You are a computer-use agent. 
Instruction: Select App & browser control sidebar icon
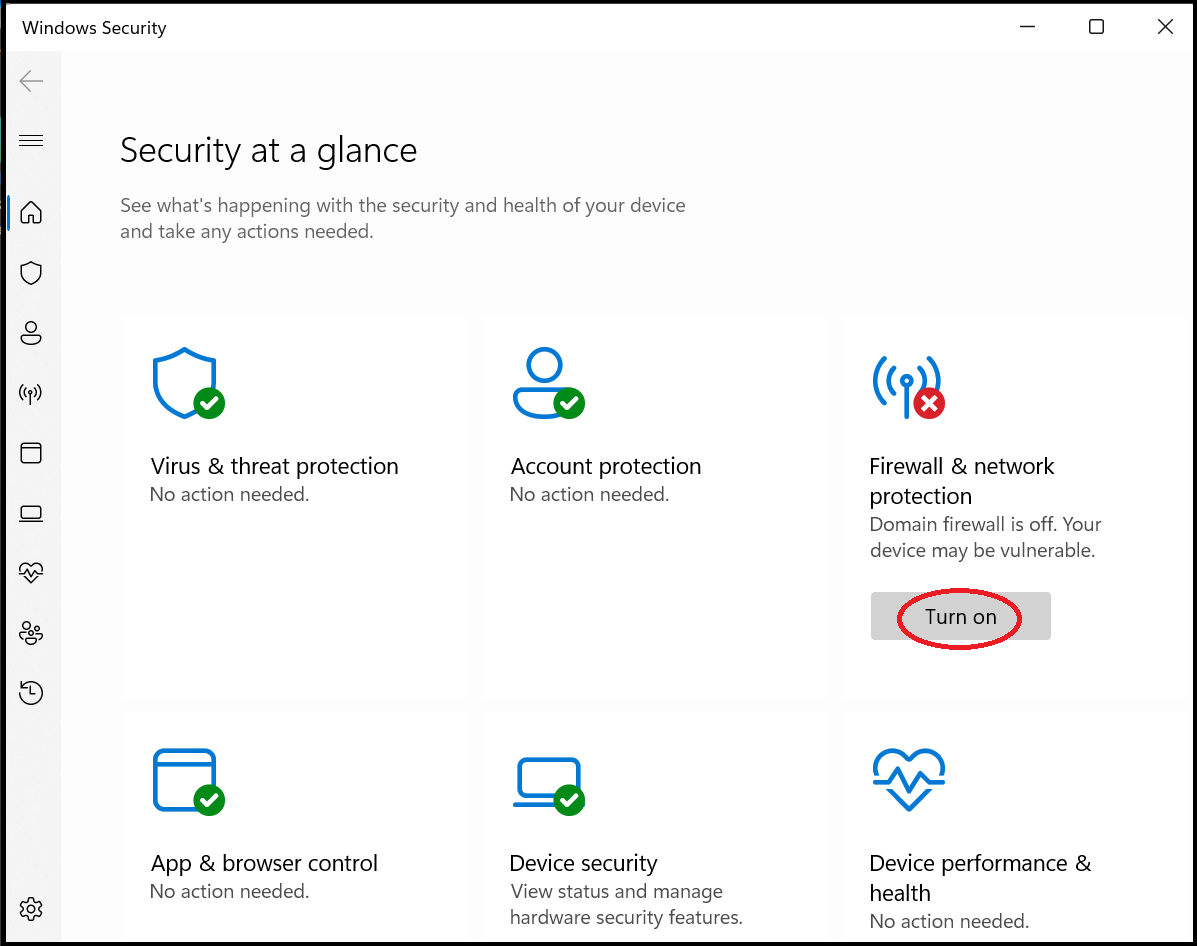pyautogui.click(x=31, y=453)
